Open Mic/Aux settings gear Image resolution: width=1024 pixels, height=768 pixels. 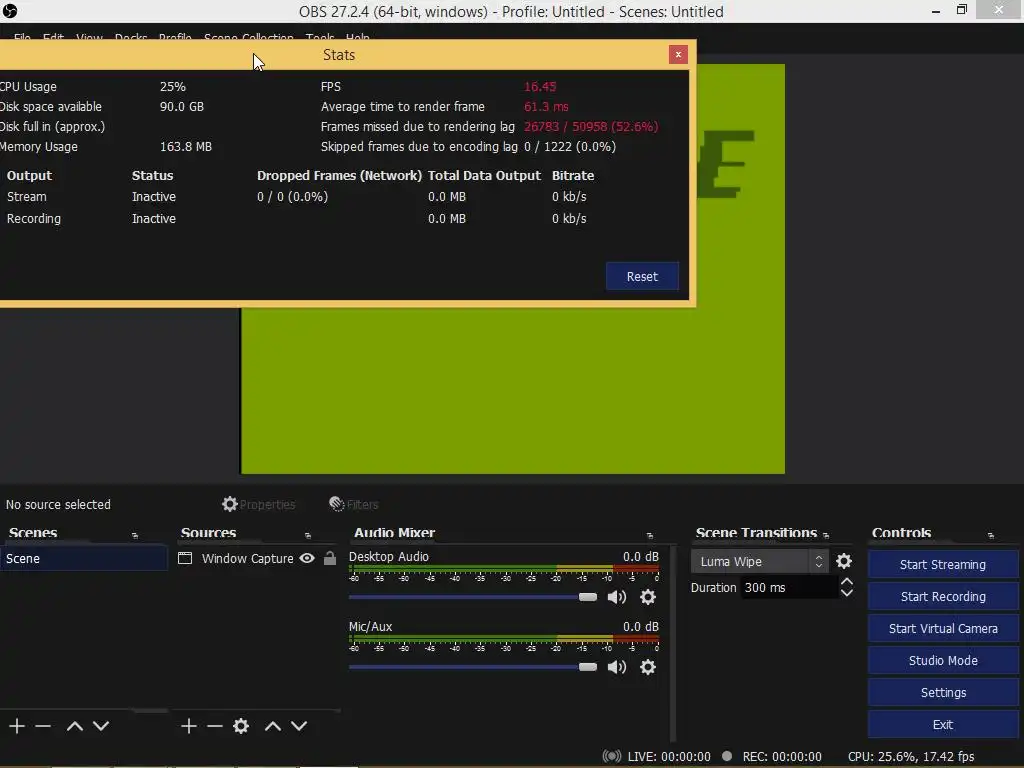(648, 667)
